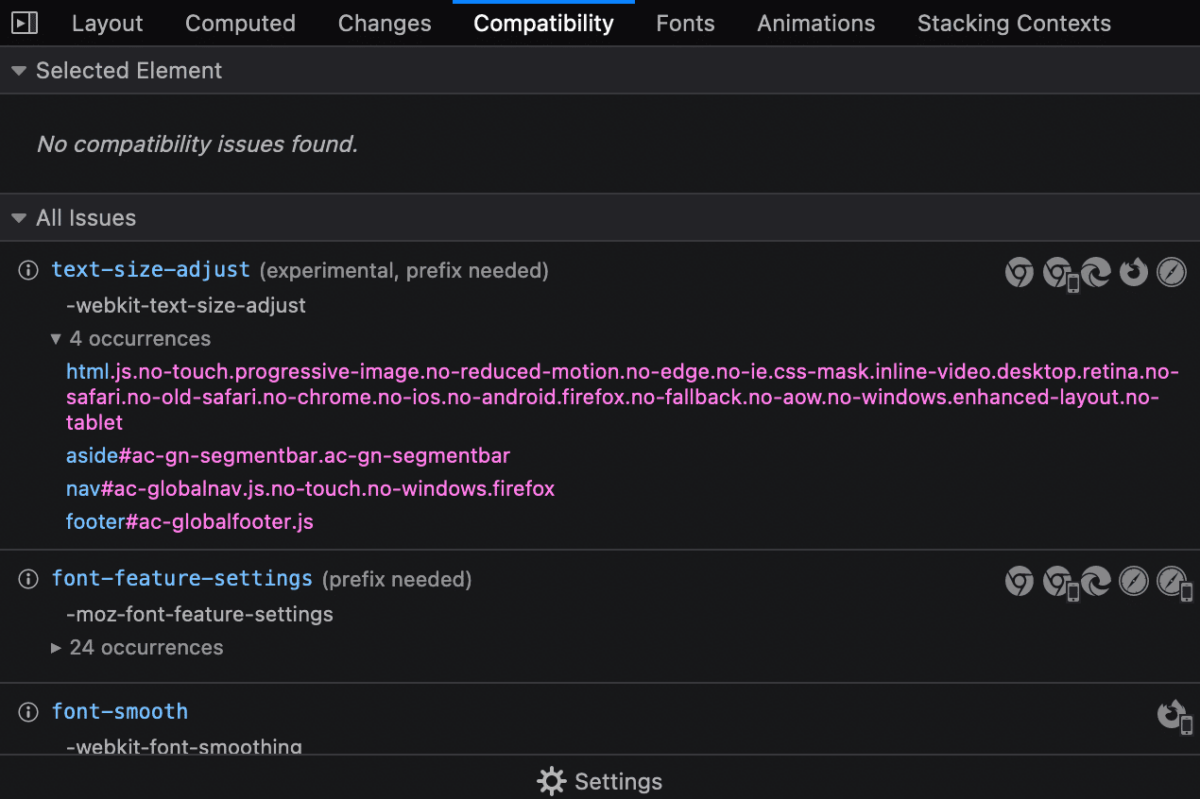Collapse the Selected Element section

(18, 70)
